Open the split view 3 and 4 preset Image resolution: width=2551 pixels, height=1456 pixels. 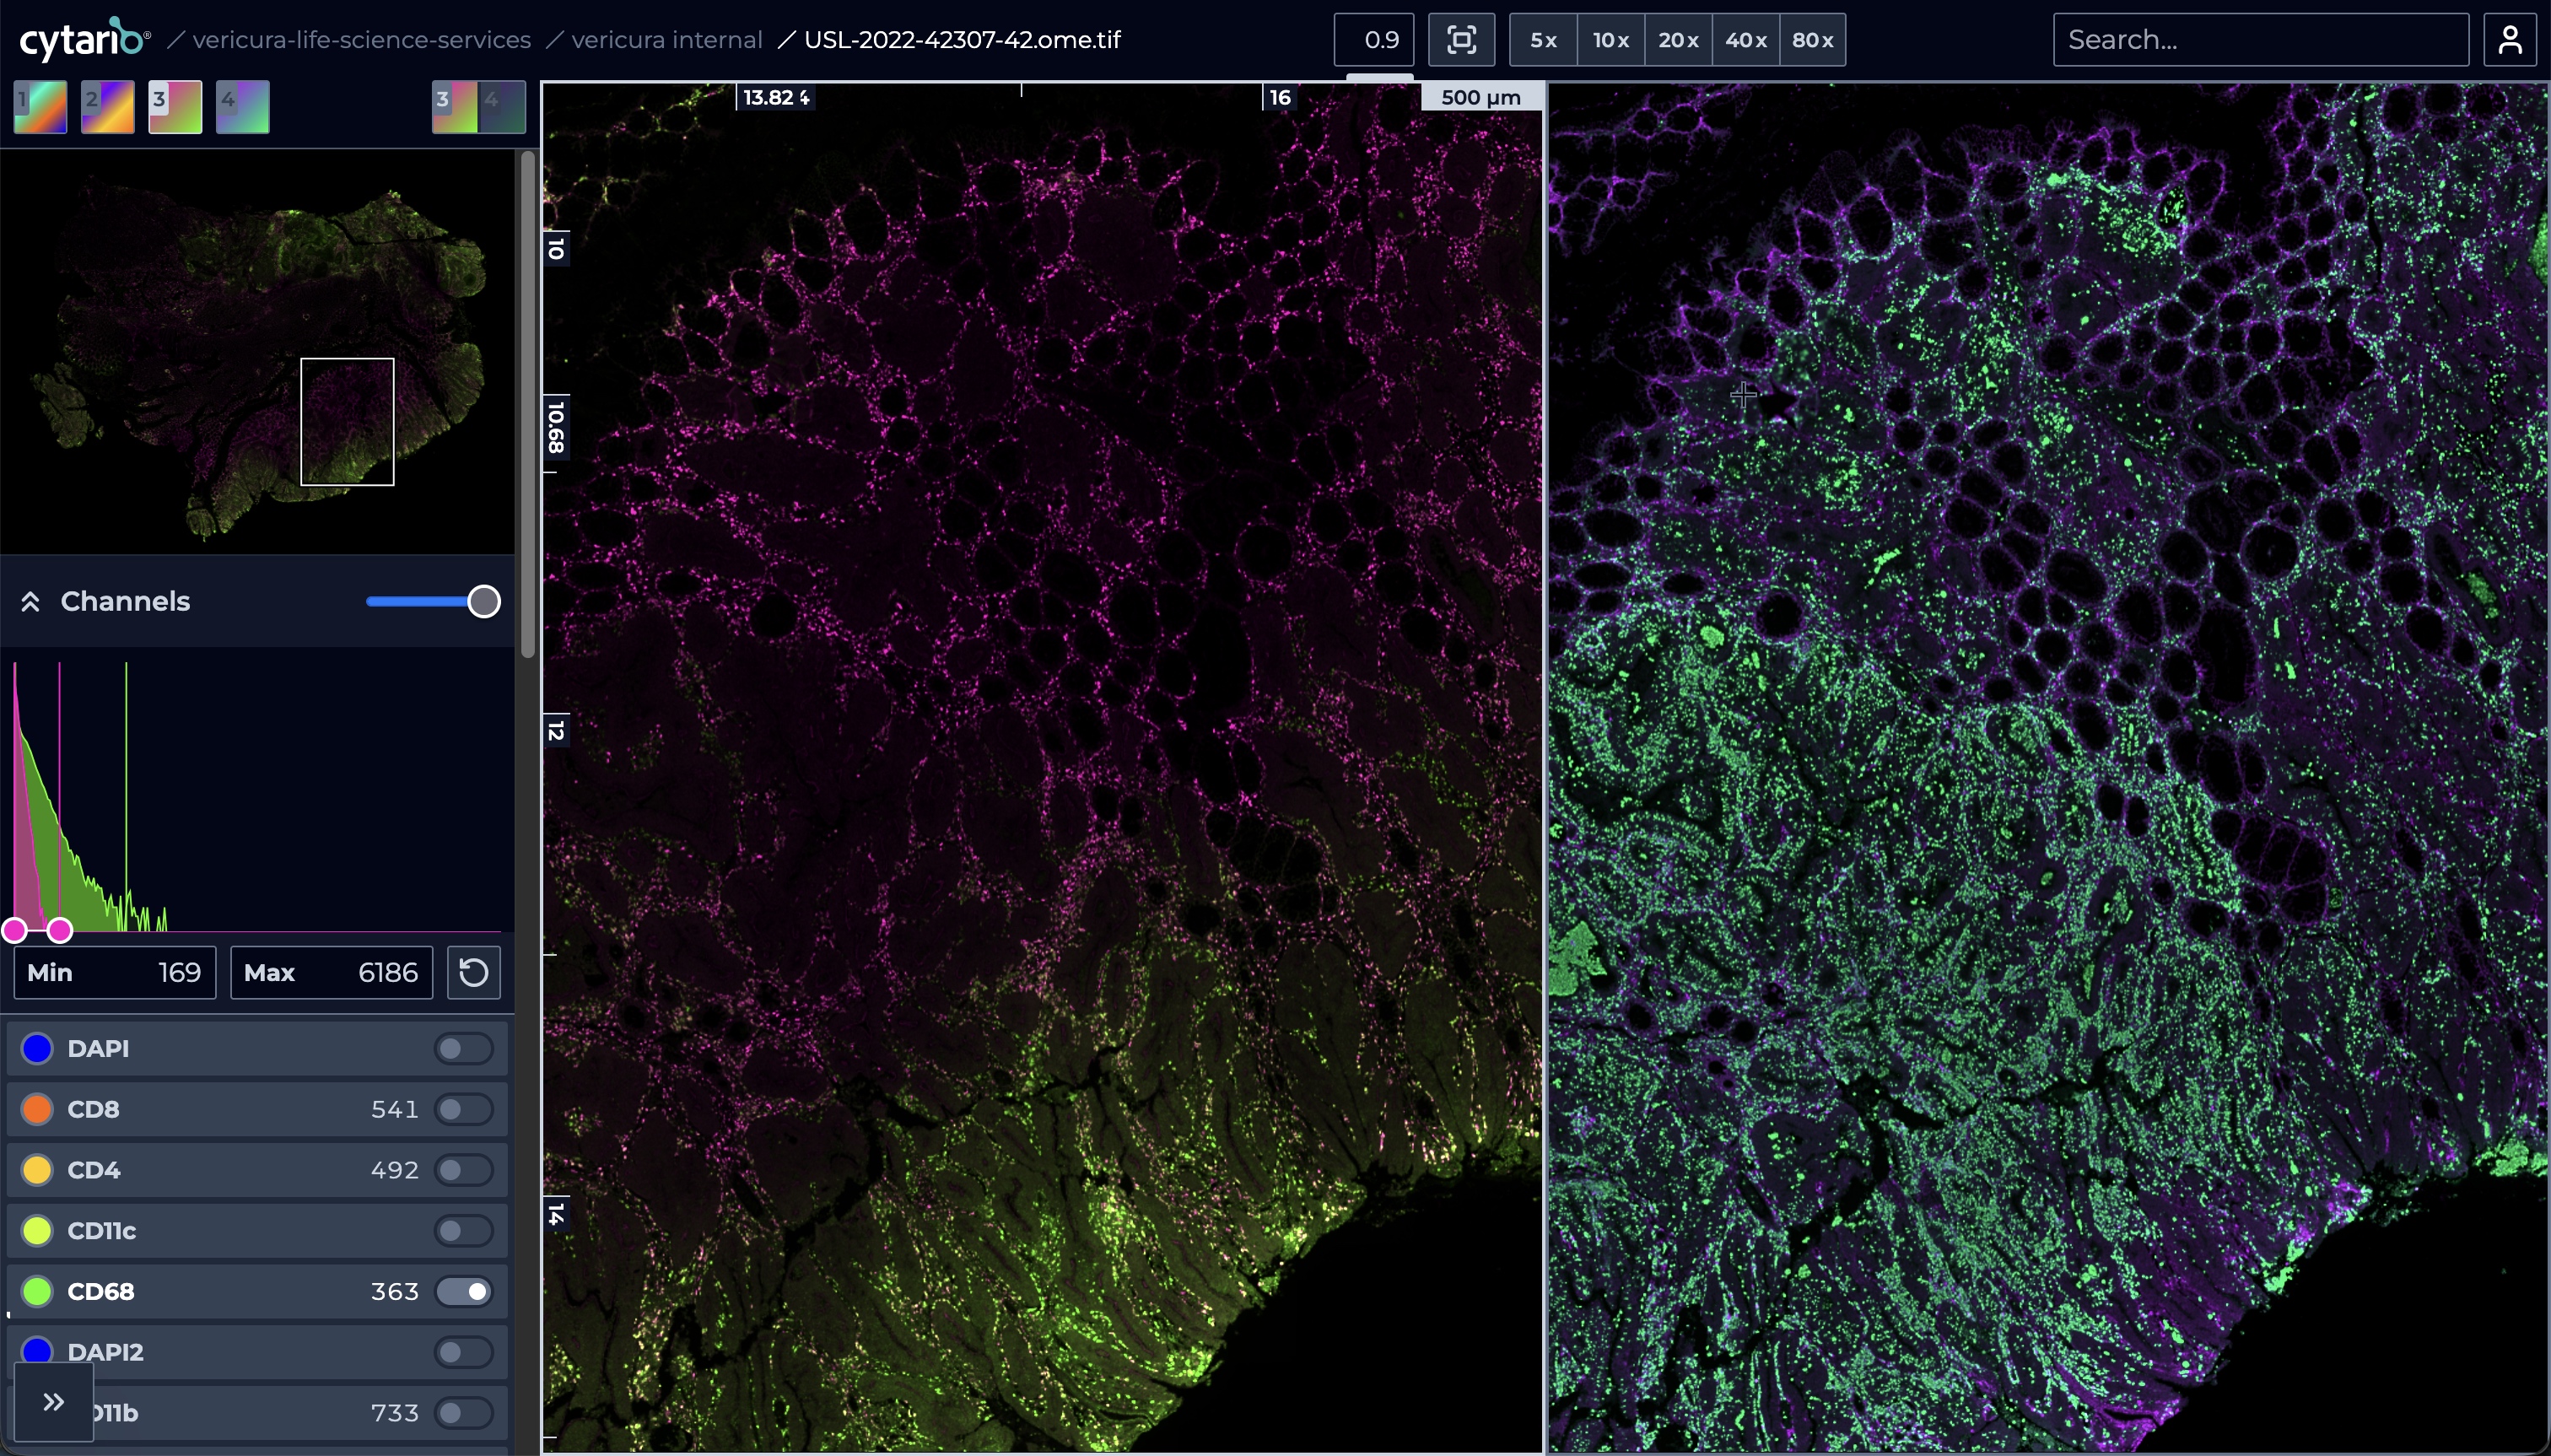click(x=478, y=107)
